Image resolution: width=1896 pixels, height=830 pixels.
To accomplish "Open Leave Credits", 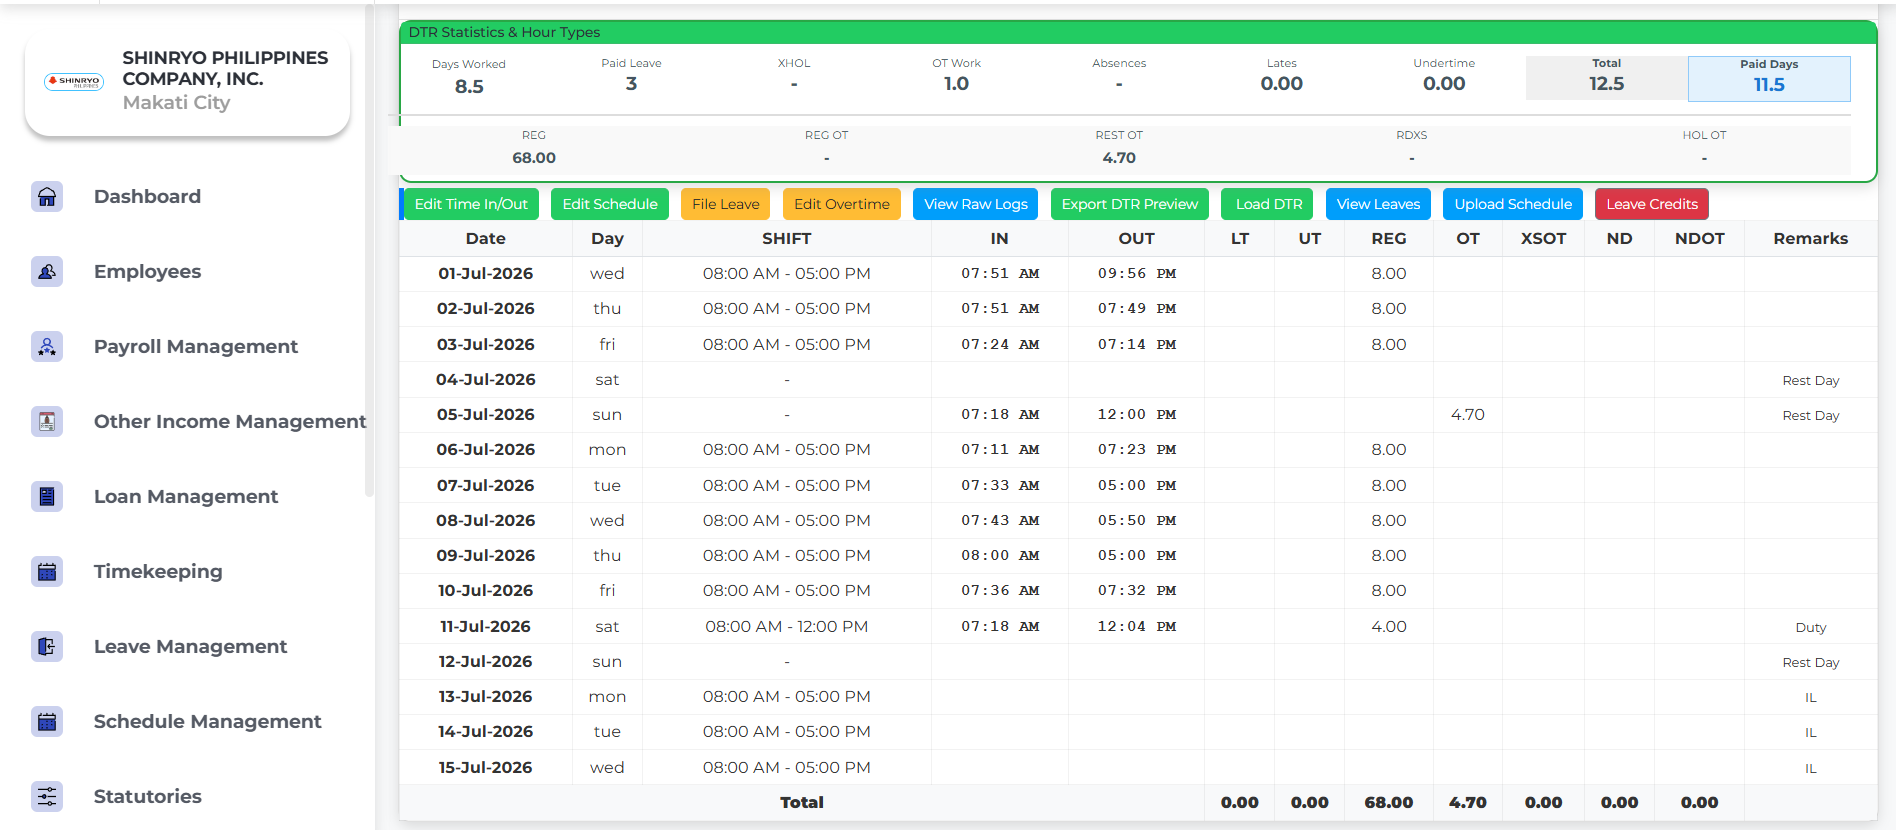I will 1652,204.
